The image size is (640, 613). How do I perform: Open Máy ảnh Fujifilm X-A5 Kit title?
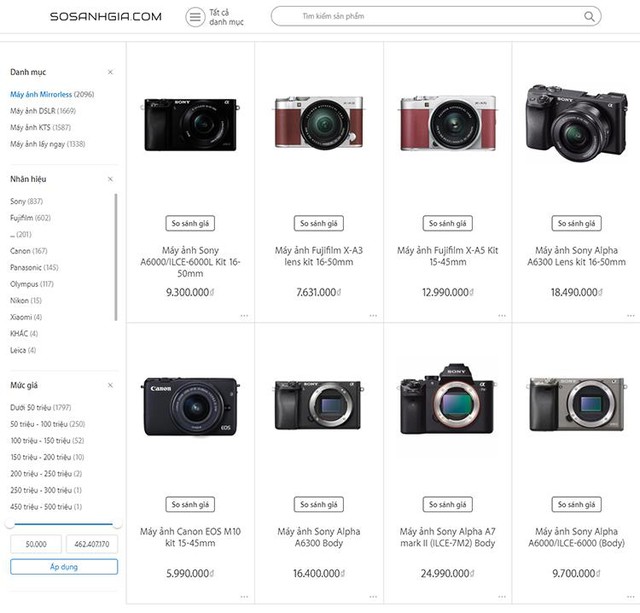pos(448,256)
